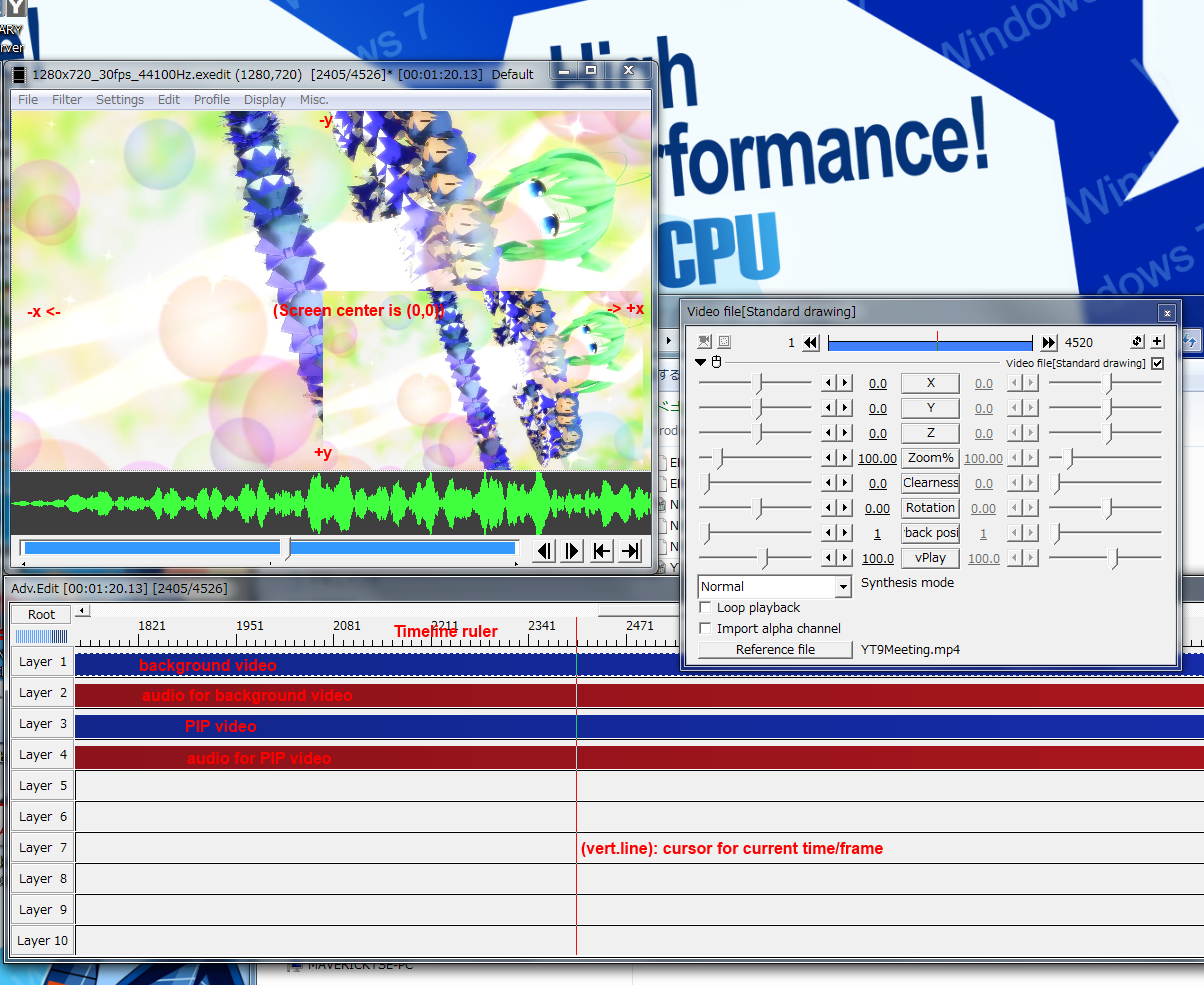
Task: Step forward one frame in main window
Action: pos(573,551)
